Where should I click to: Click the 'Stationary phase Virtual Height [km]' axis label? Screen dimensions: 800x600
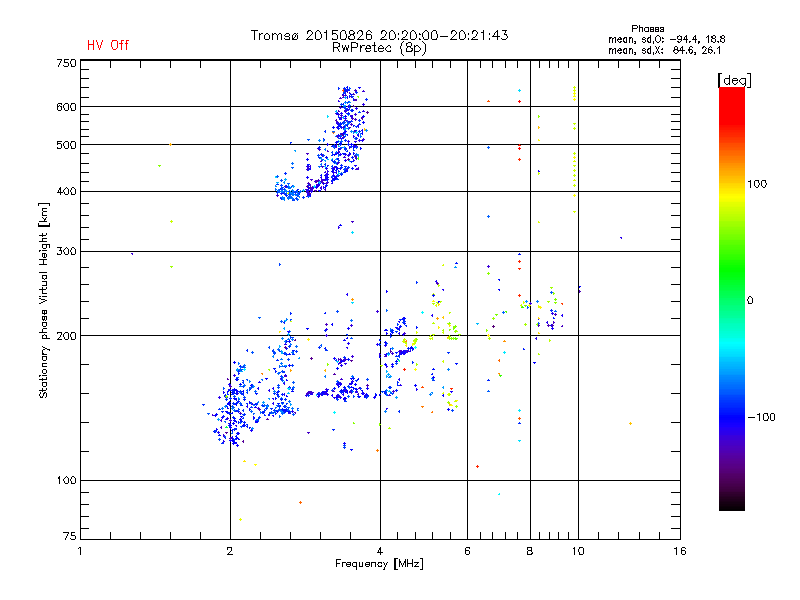(x=44, y=300)
